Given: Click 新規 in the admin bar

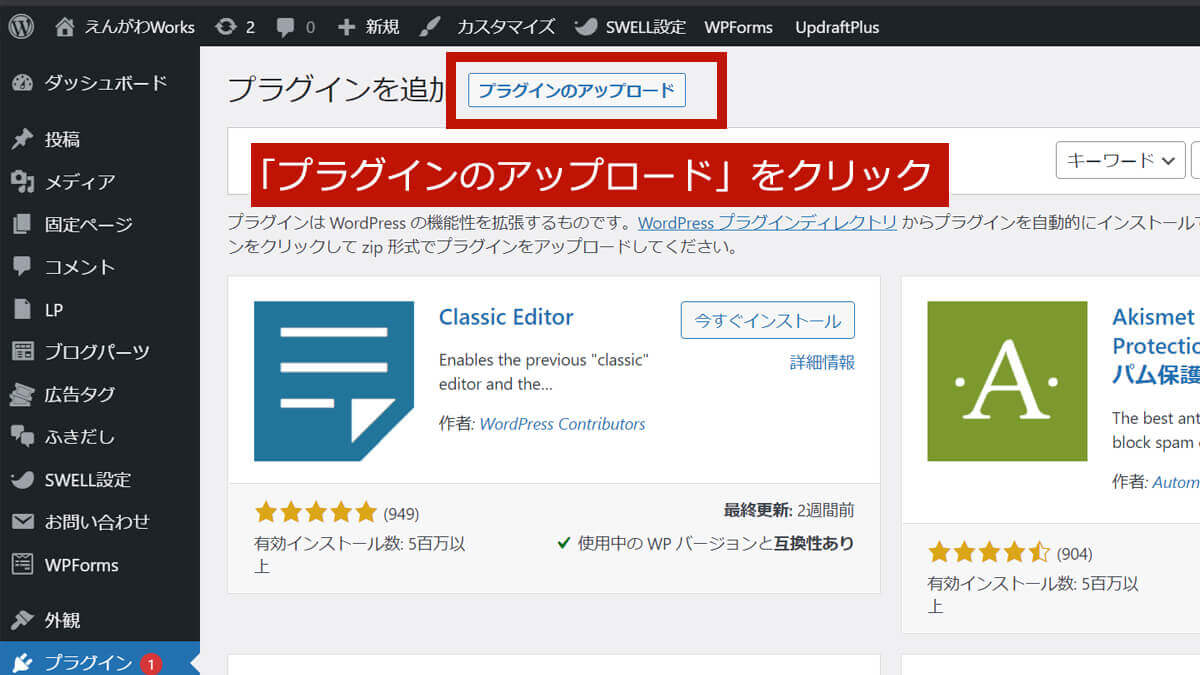Looking at the screenshot, I should pos(382,27).
